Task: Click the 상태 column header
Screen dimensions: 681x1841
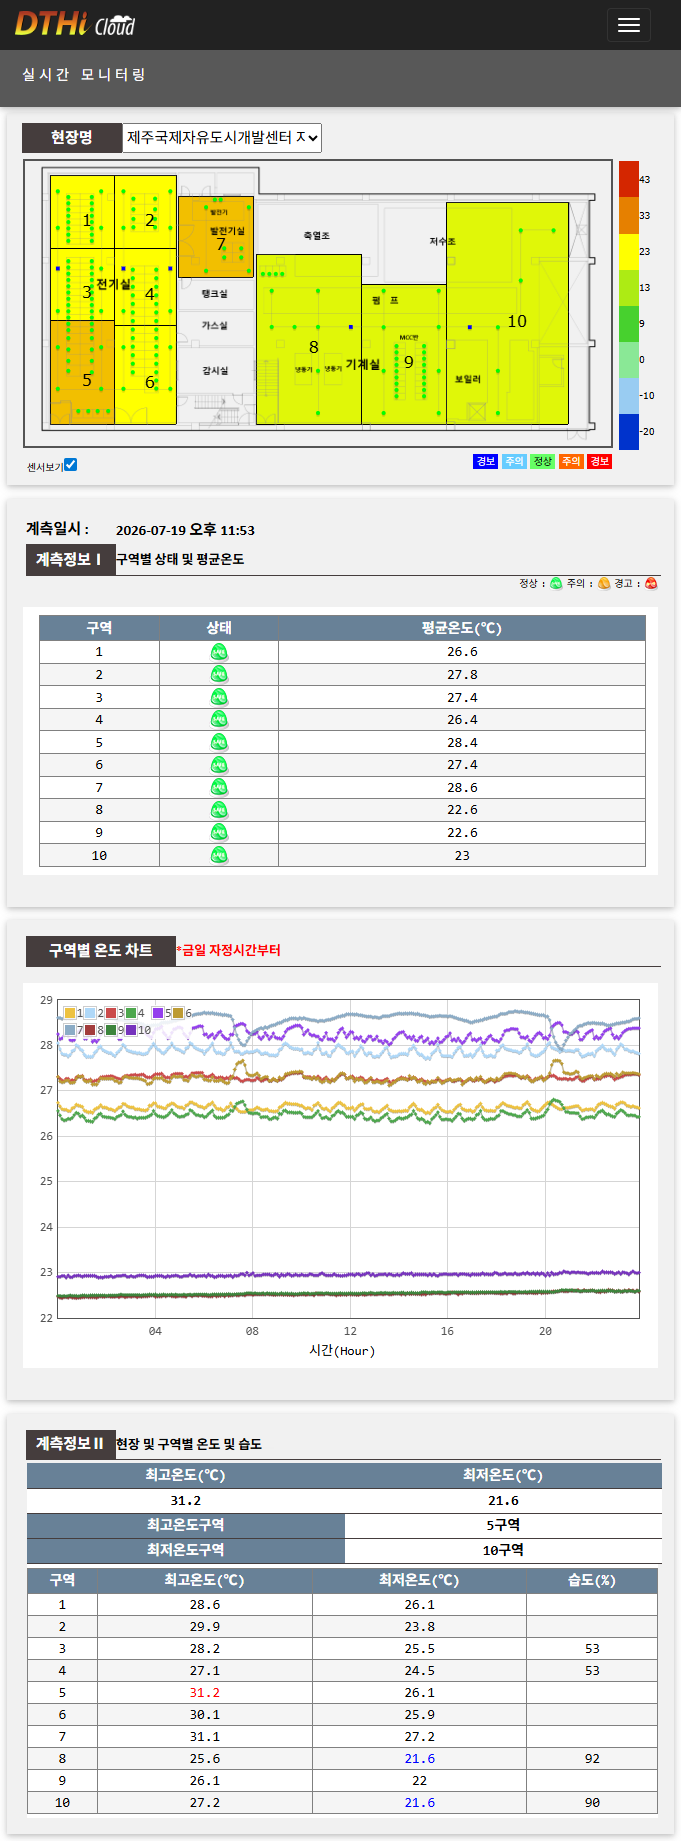Action: click(x=219, y=628)
